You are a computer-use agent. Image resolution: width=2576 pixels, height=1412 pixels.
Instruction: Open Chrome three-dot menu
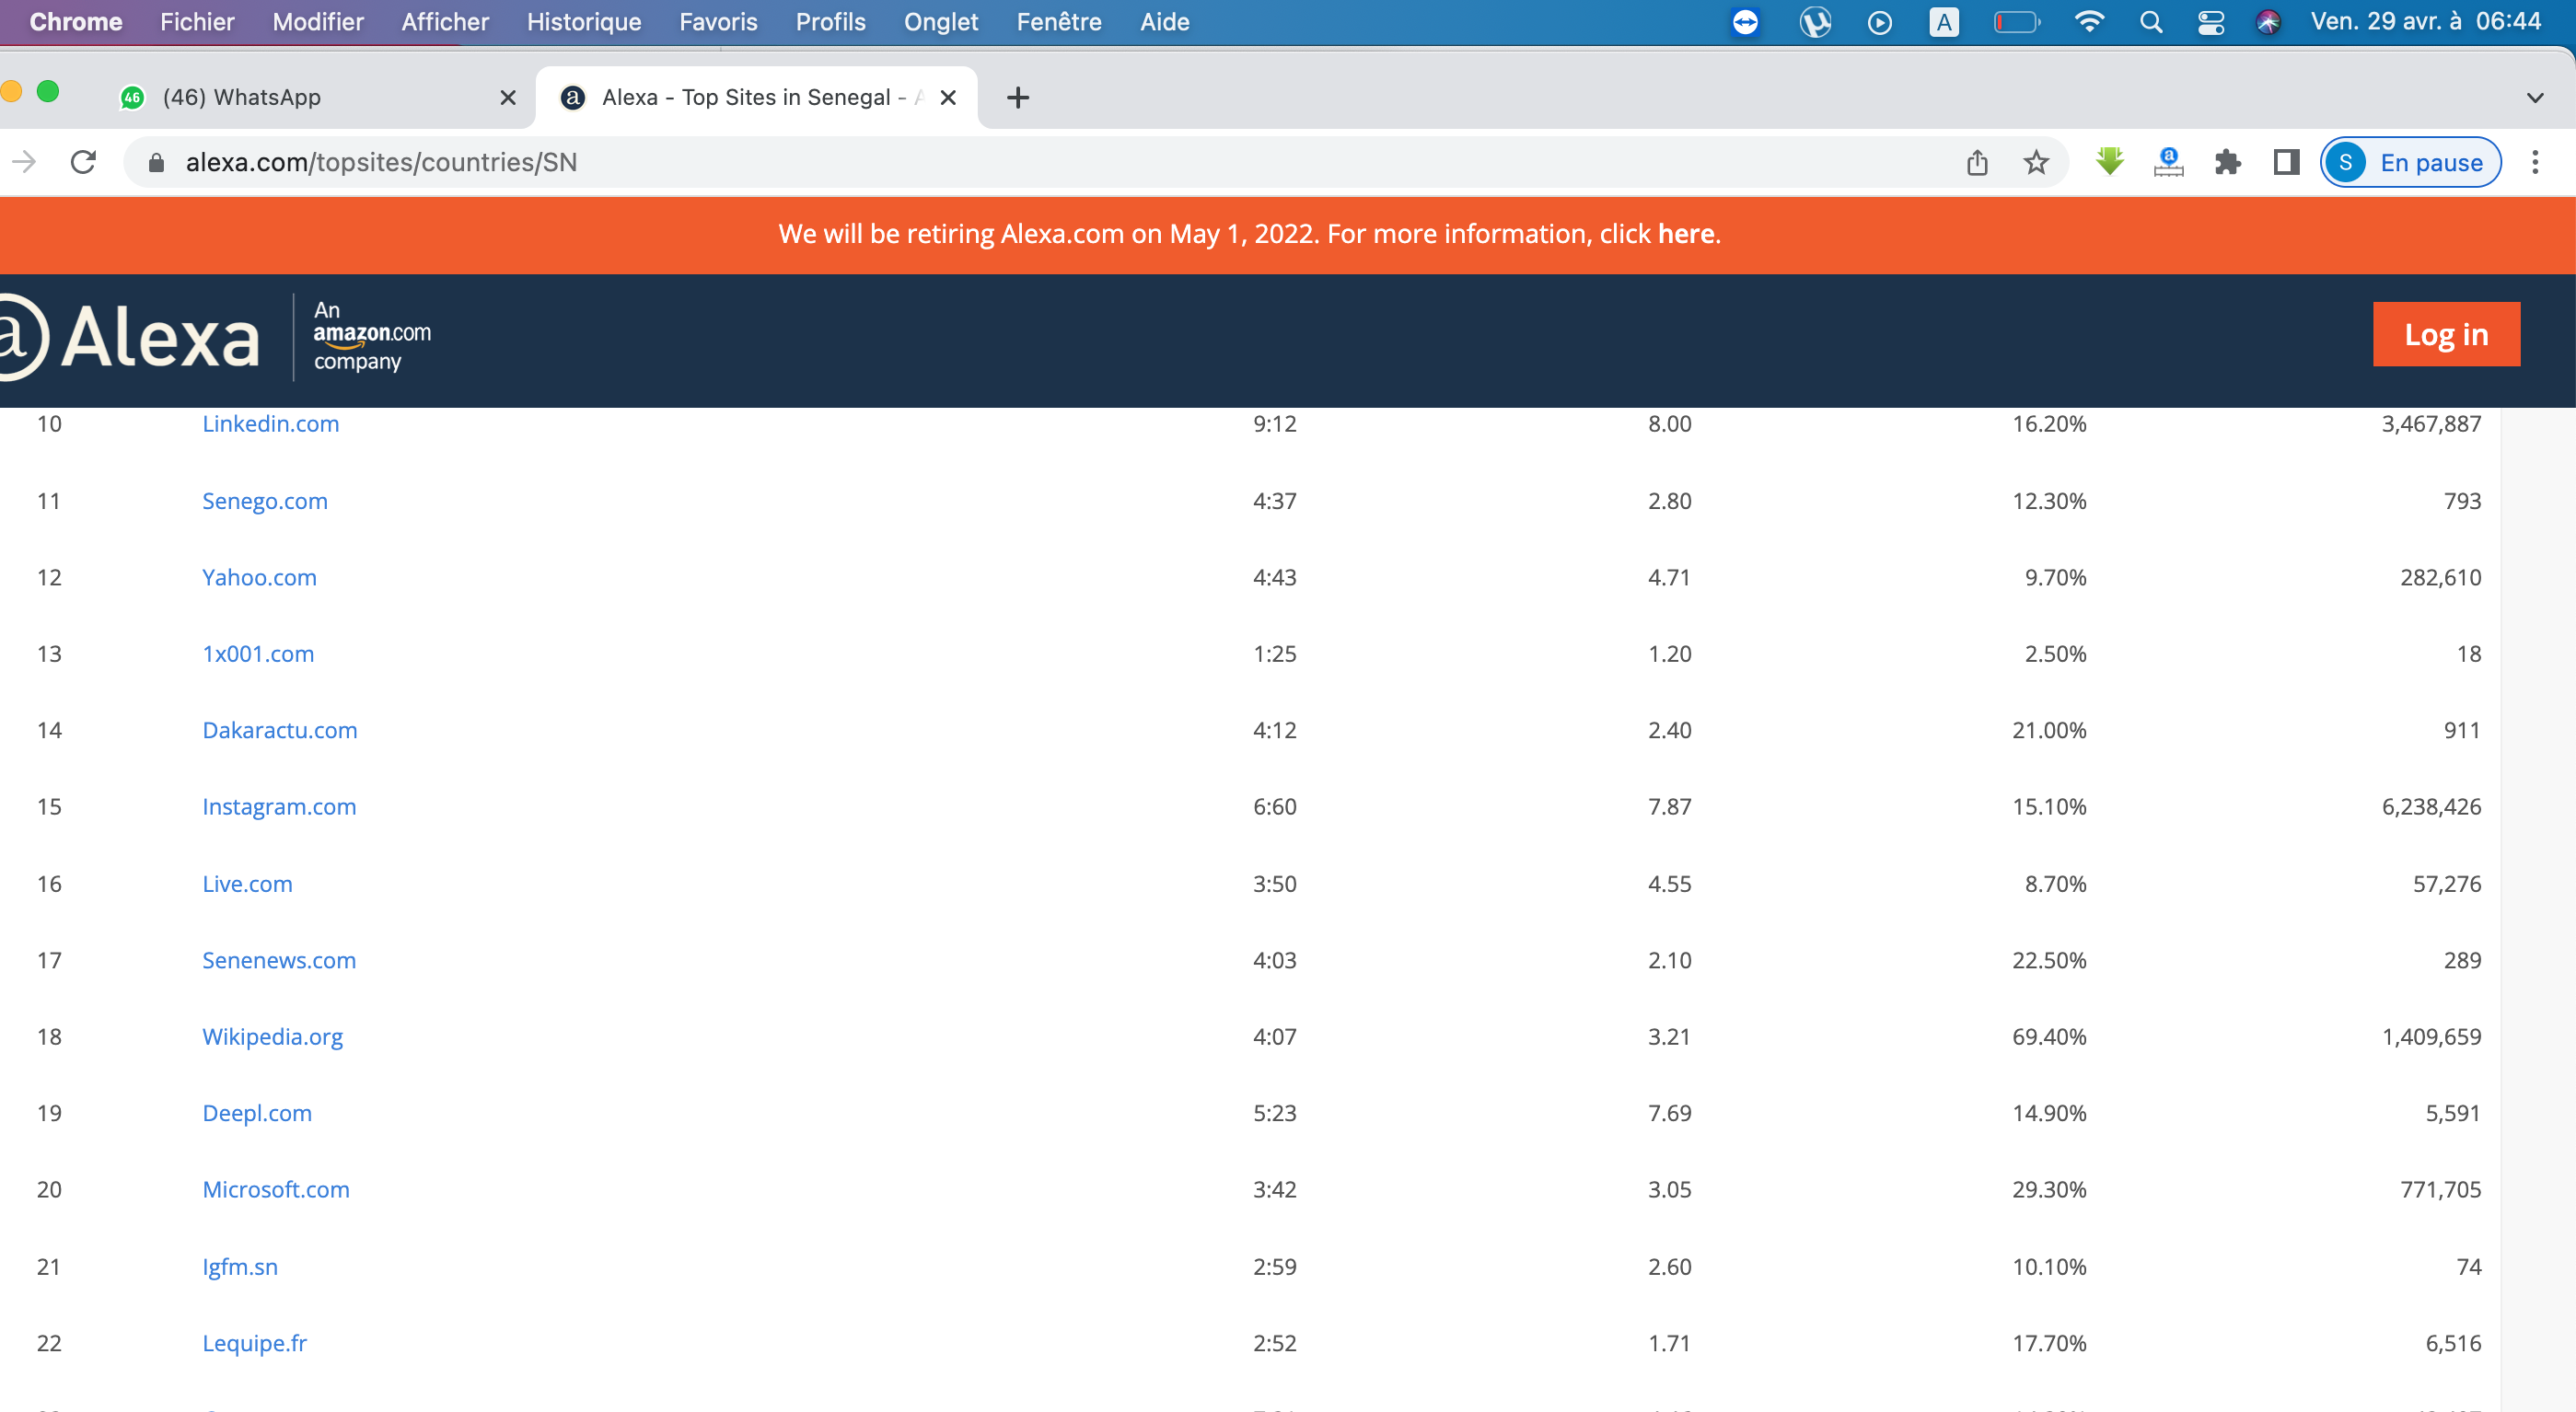click(x=2534, y=162)
